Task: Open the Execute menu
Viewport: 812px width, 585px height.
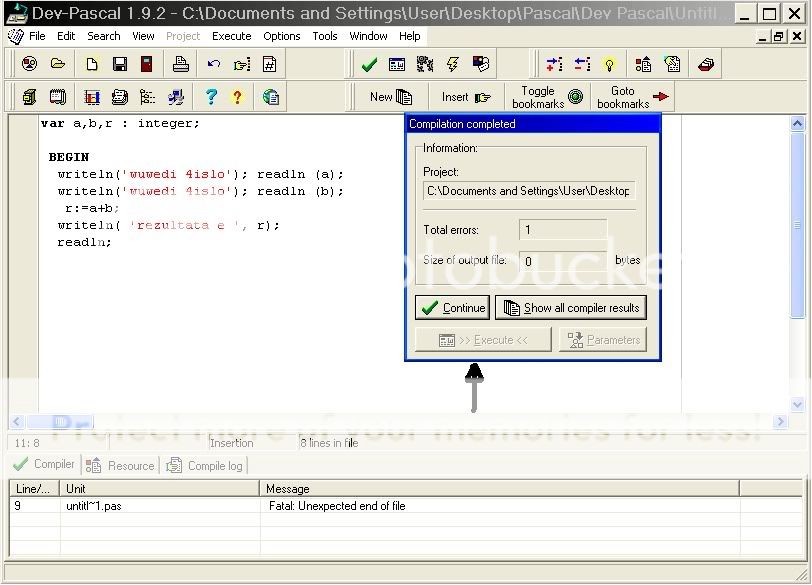Action: point(231,36)
